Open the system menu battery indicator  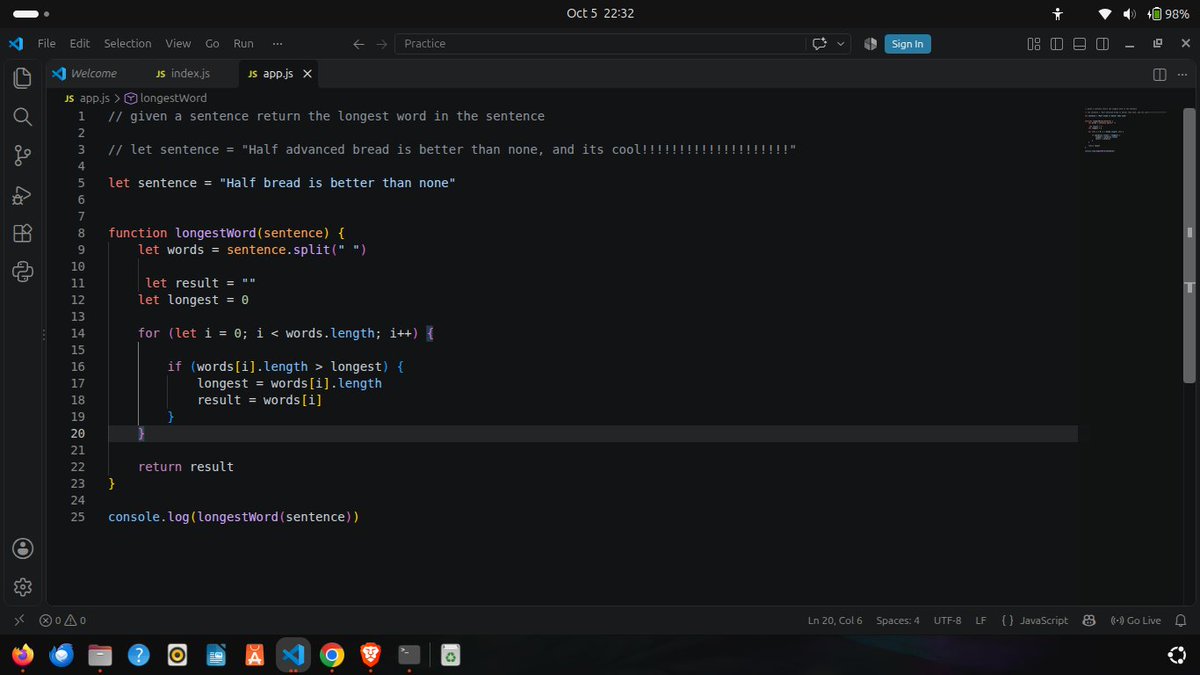click(x=1169, y=14)
